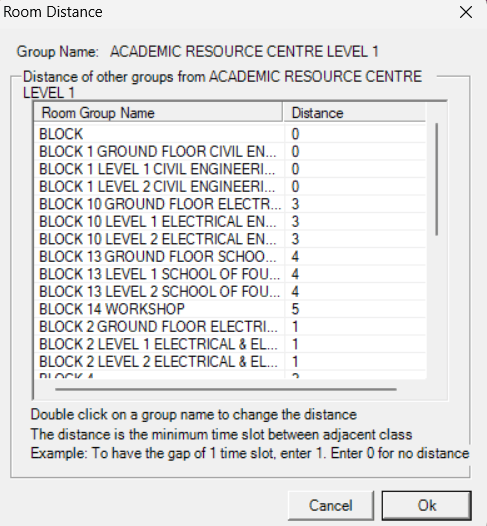Click distance 3 of BLOCK 10 LEVEL 2 row

[x=295, y=239]
